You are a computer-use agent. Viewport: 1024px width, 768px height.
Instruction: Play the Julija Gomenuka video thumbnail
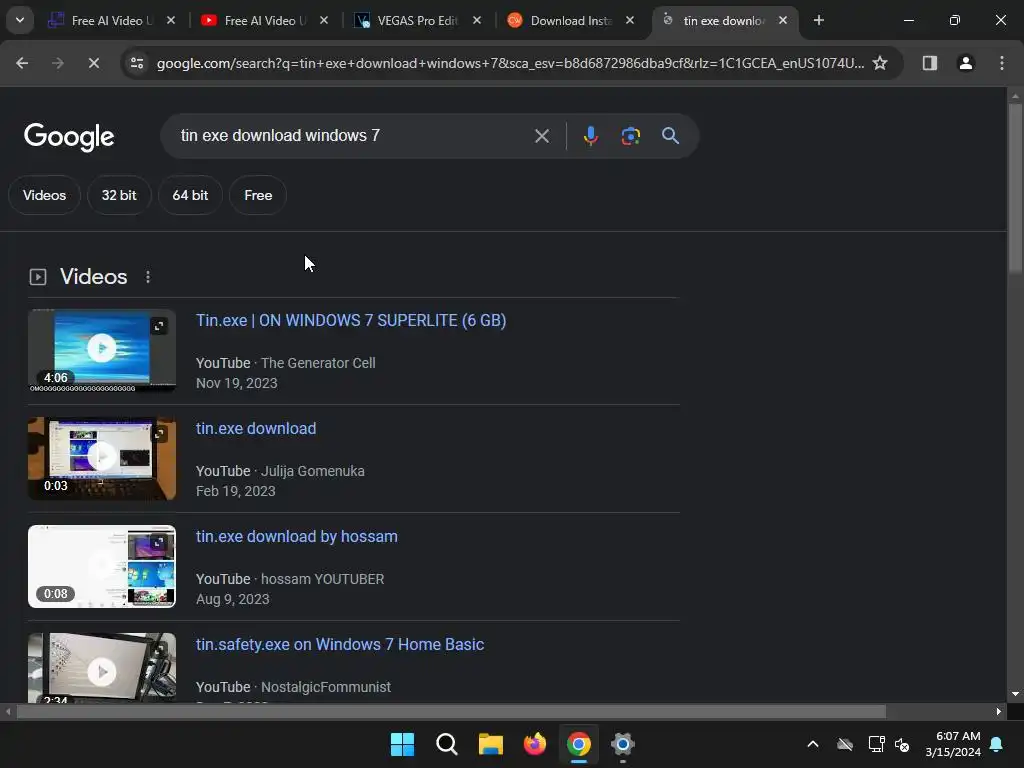click(102, 456)
